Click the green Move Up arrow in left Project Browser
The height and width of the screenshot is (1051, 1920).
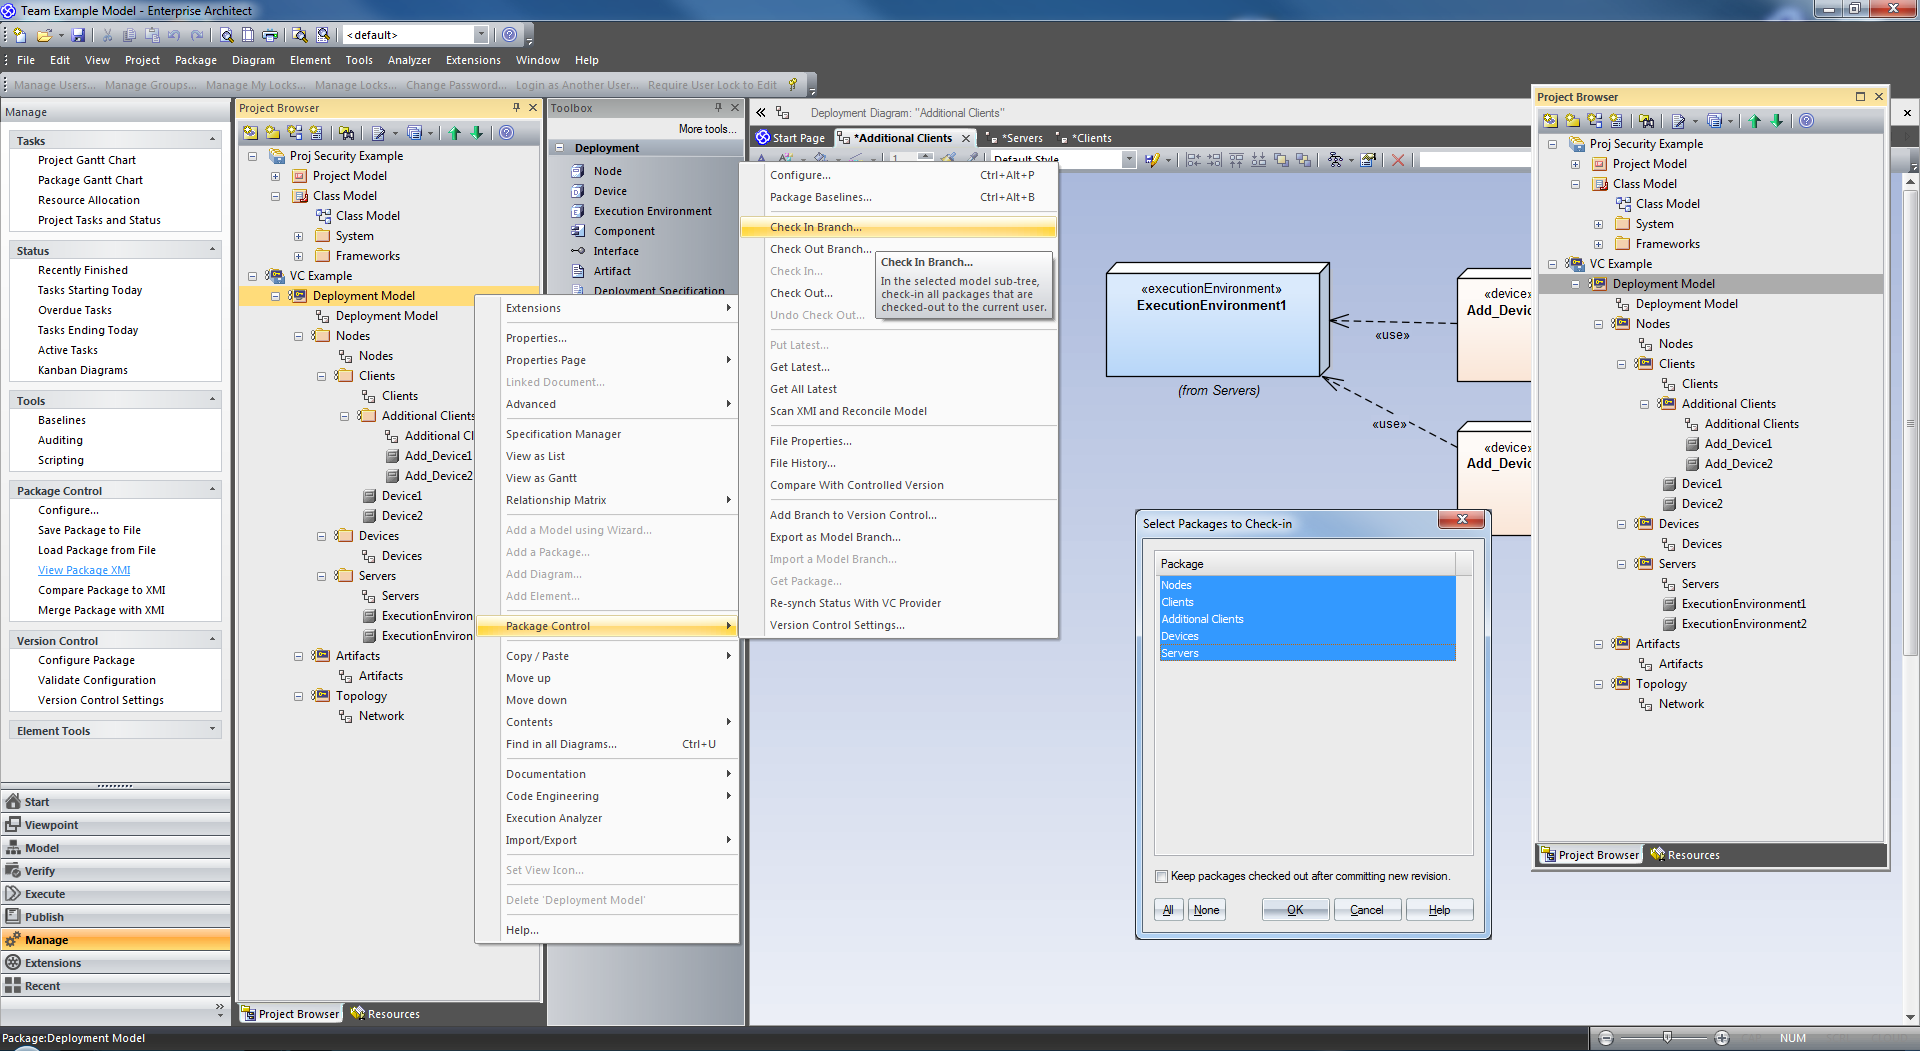pos(455,133)
